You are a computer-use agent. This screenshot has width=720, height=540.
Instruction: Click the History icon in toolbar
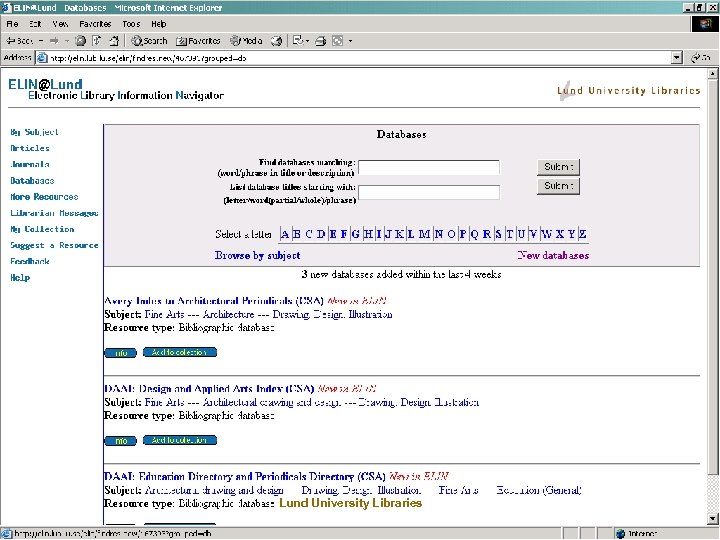coord(276,41)
